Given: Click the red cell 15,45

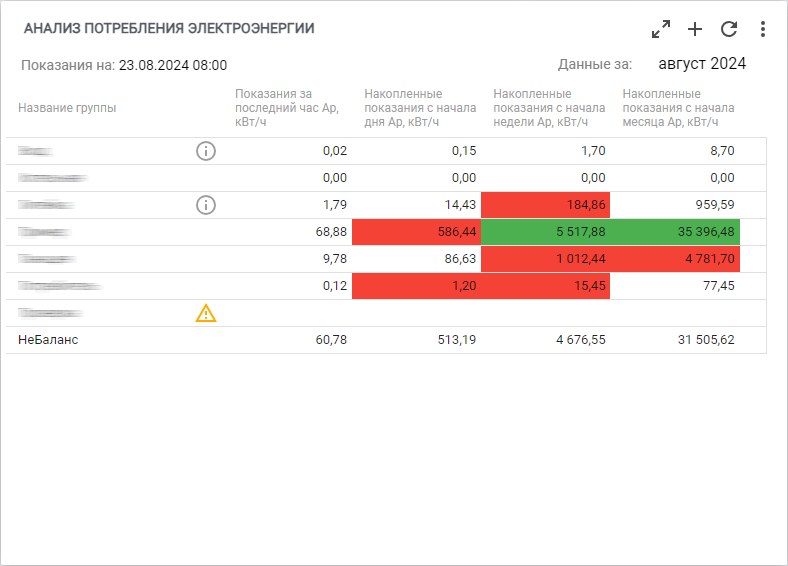Looking at the screenshot, I should click(545, 286).
